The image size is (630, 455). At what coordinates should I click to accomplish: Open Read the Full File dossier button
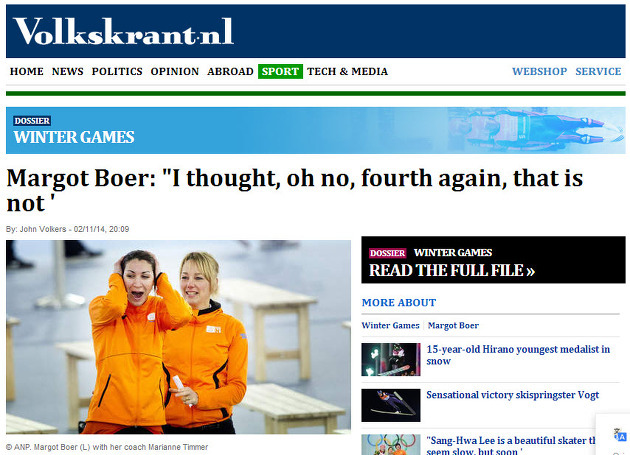[493, 260]
